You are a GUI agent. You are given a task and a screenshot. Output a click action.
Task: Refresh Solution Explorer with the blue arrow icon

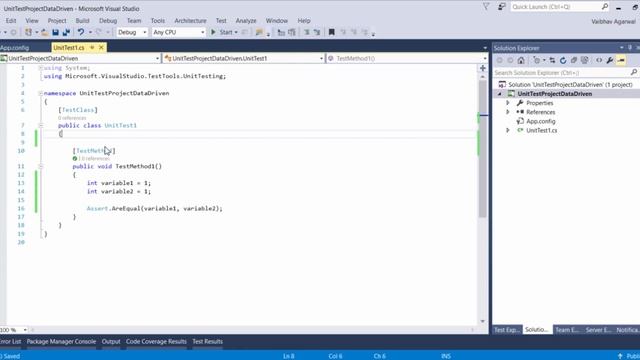(563, 60)
